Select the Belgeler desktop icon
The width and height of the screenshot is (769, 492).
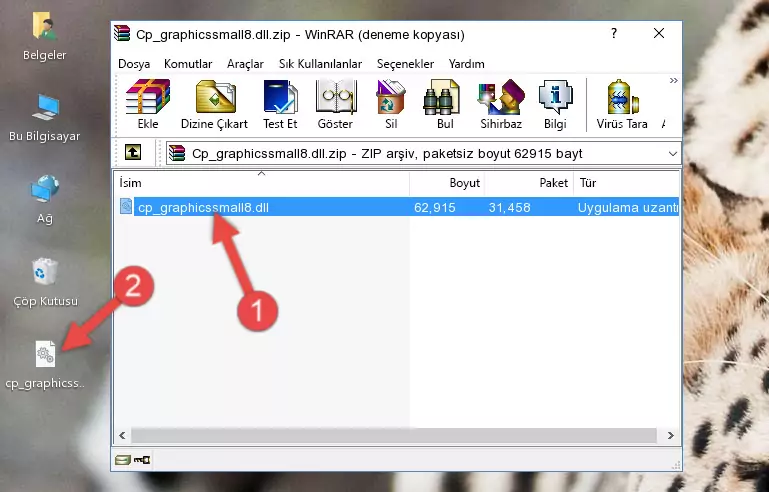coord(45,36)
